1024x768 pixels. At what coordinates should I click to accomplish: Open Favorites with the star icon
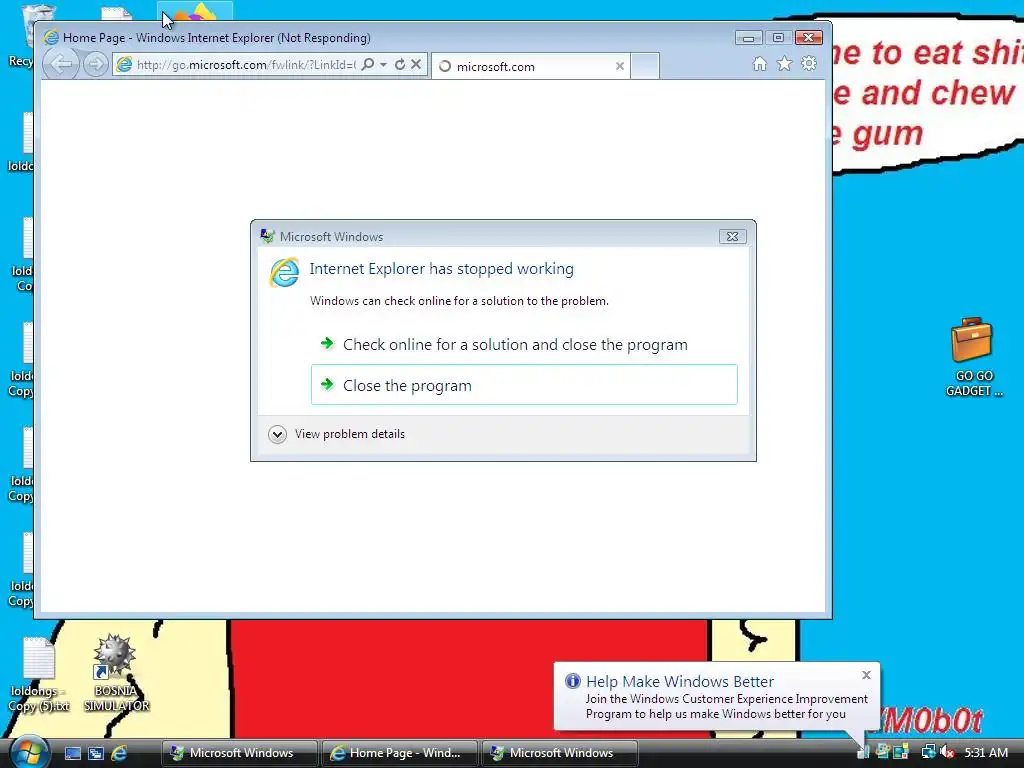point(784,63)
